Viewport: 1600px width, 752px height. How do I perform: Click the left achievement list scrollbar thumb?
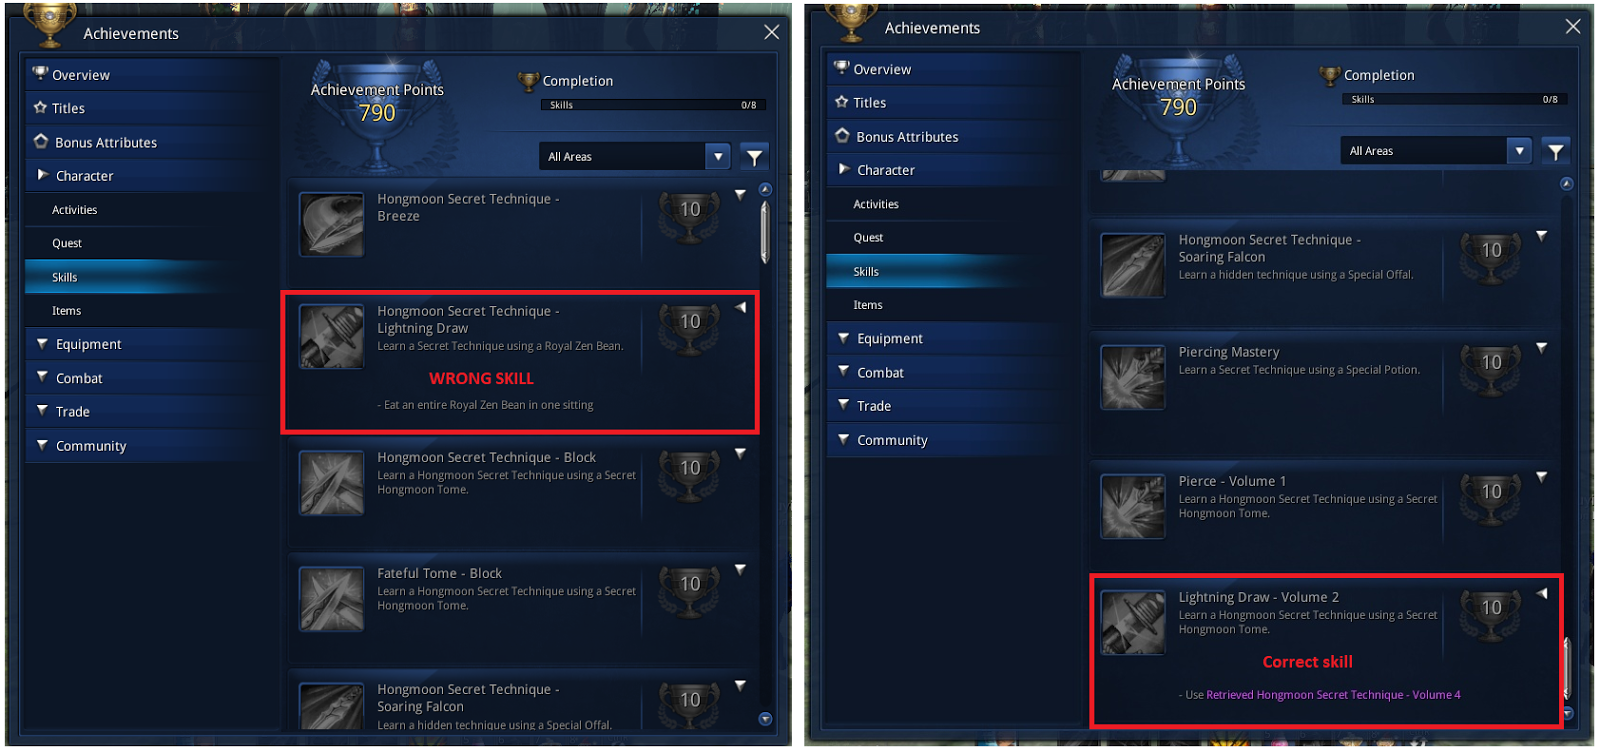click(765, 232)
